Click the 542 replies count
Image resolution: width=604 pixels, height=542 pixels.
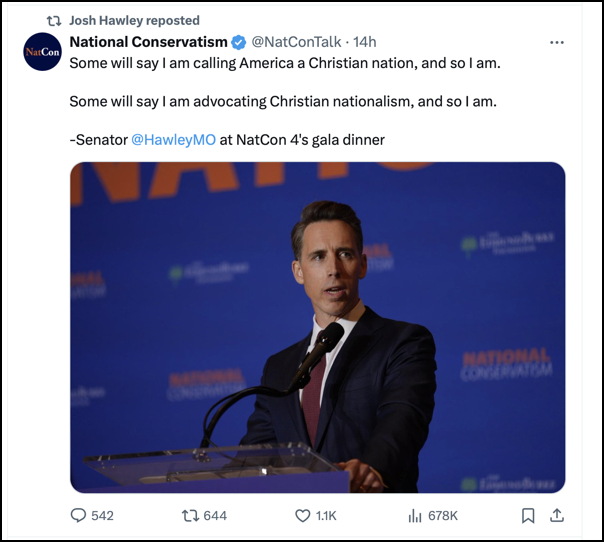pyautogui.click(x=102, y=515)
